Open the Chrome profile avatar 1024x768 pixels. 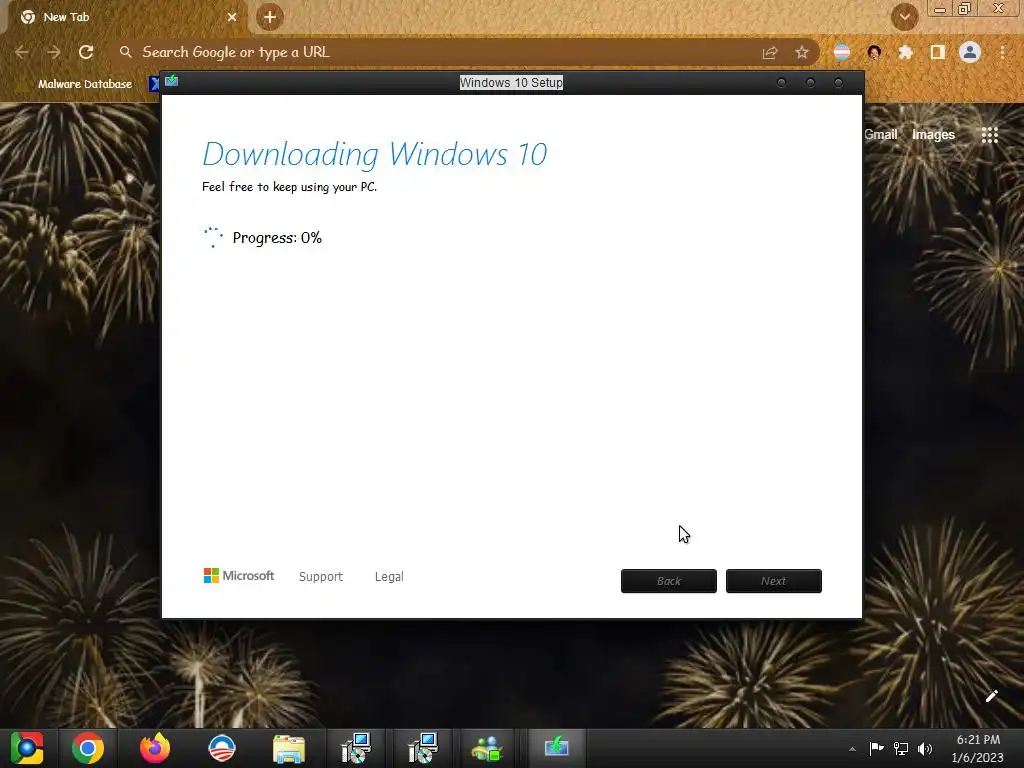coord(970,52)
